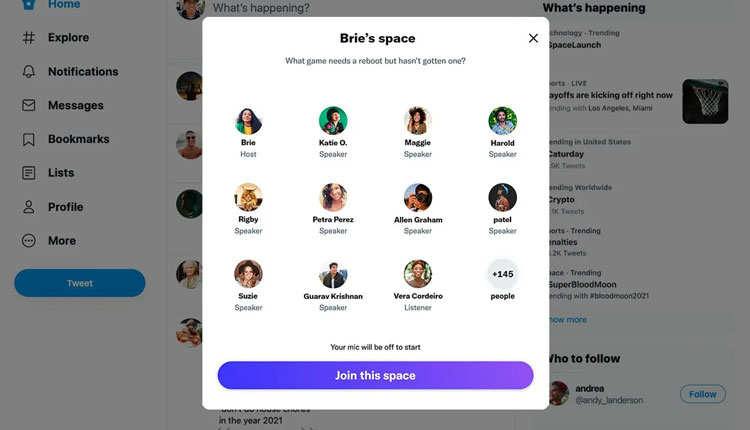Viewport: 750px width, 430px height.
Task: Close the Brie's space dialog
Action: 533,38
